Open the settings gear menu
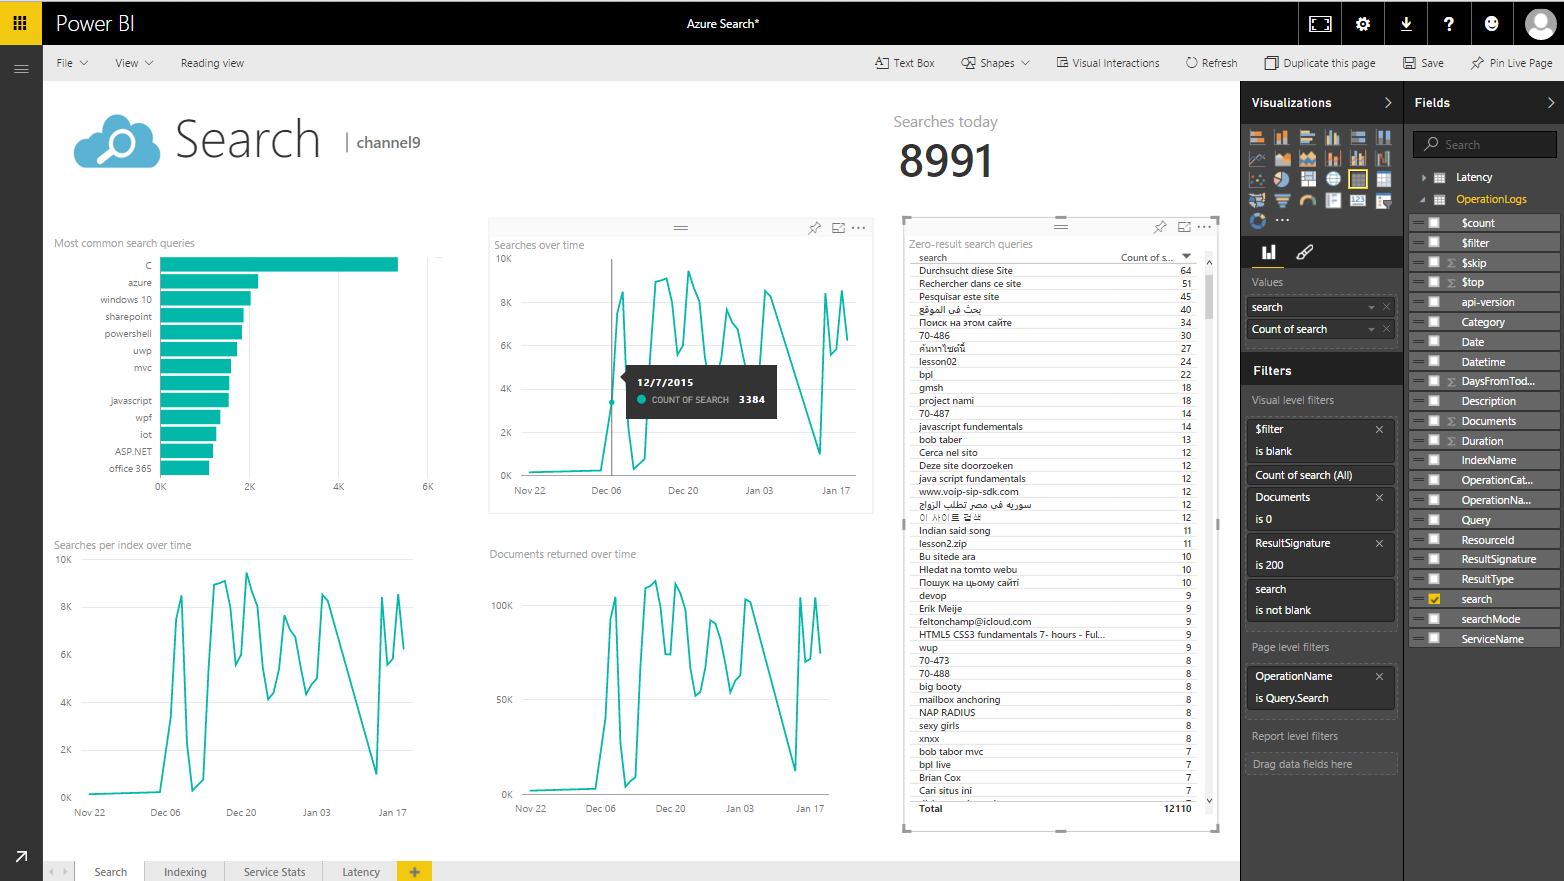The width and height of the screenshot is (1564, 881). [1363, 24]
